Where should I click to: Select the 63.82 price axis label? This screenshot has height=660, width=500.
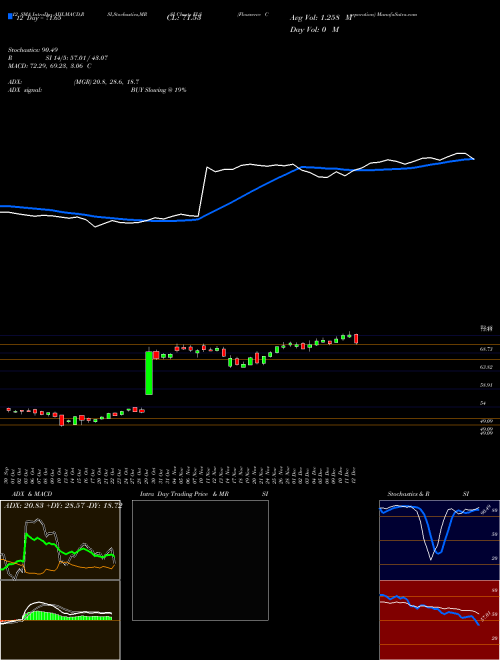pos(487,367)
